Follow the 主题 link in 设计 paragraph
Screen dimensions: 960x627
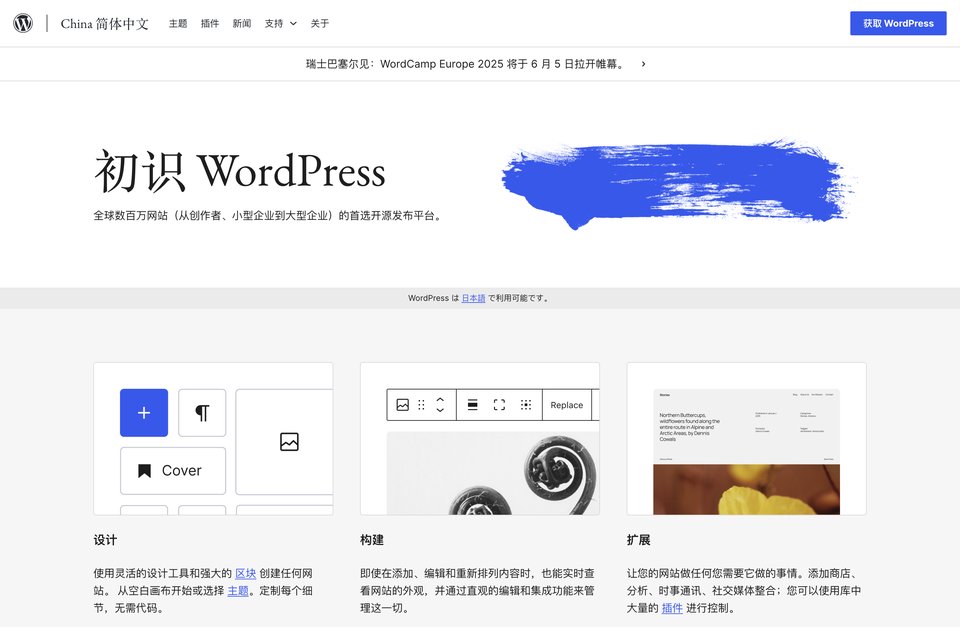pyautogui.click(x=238, y=590)
